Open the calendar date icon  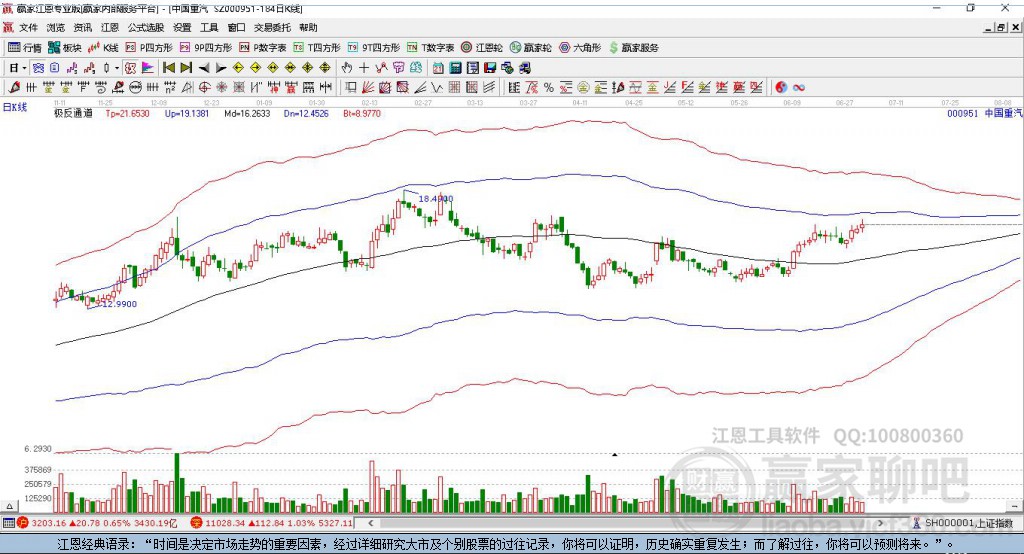point(438,68)
